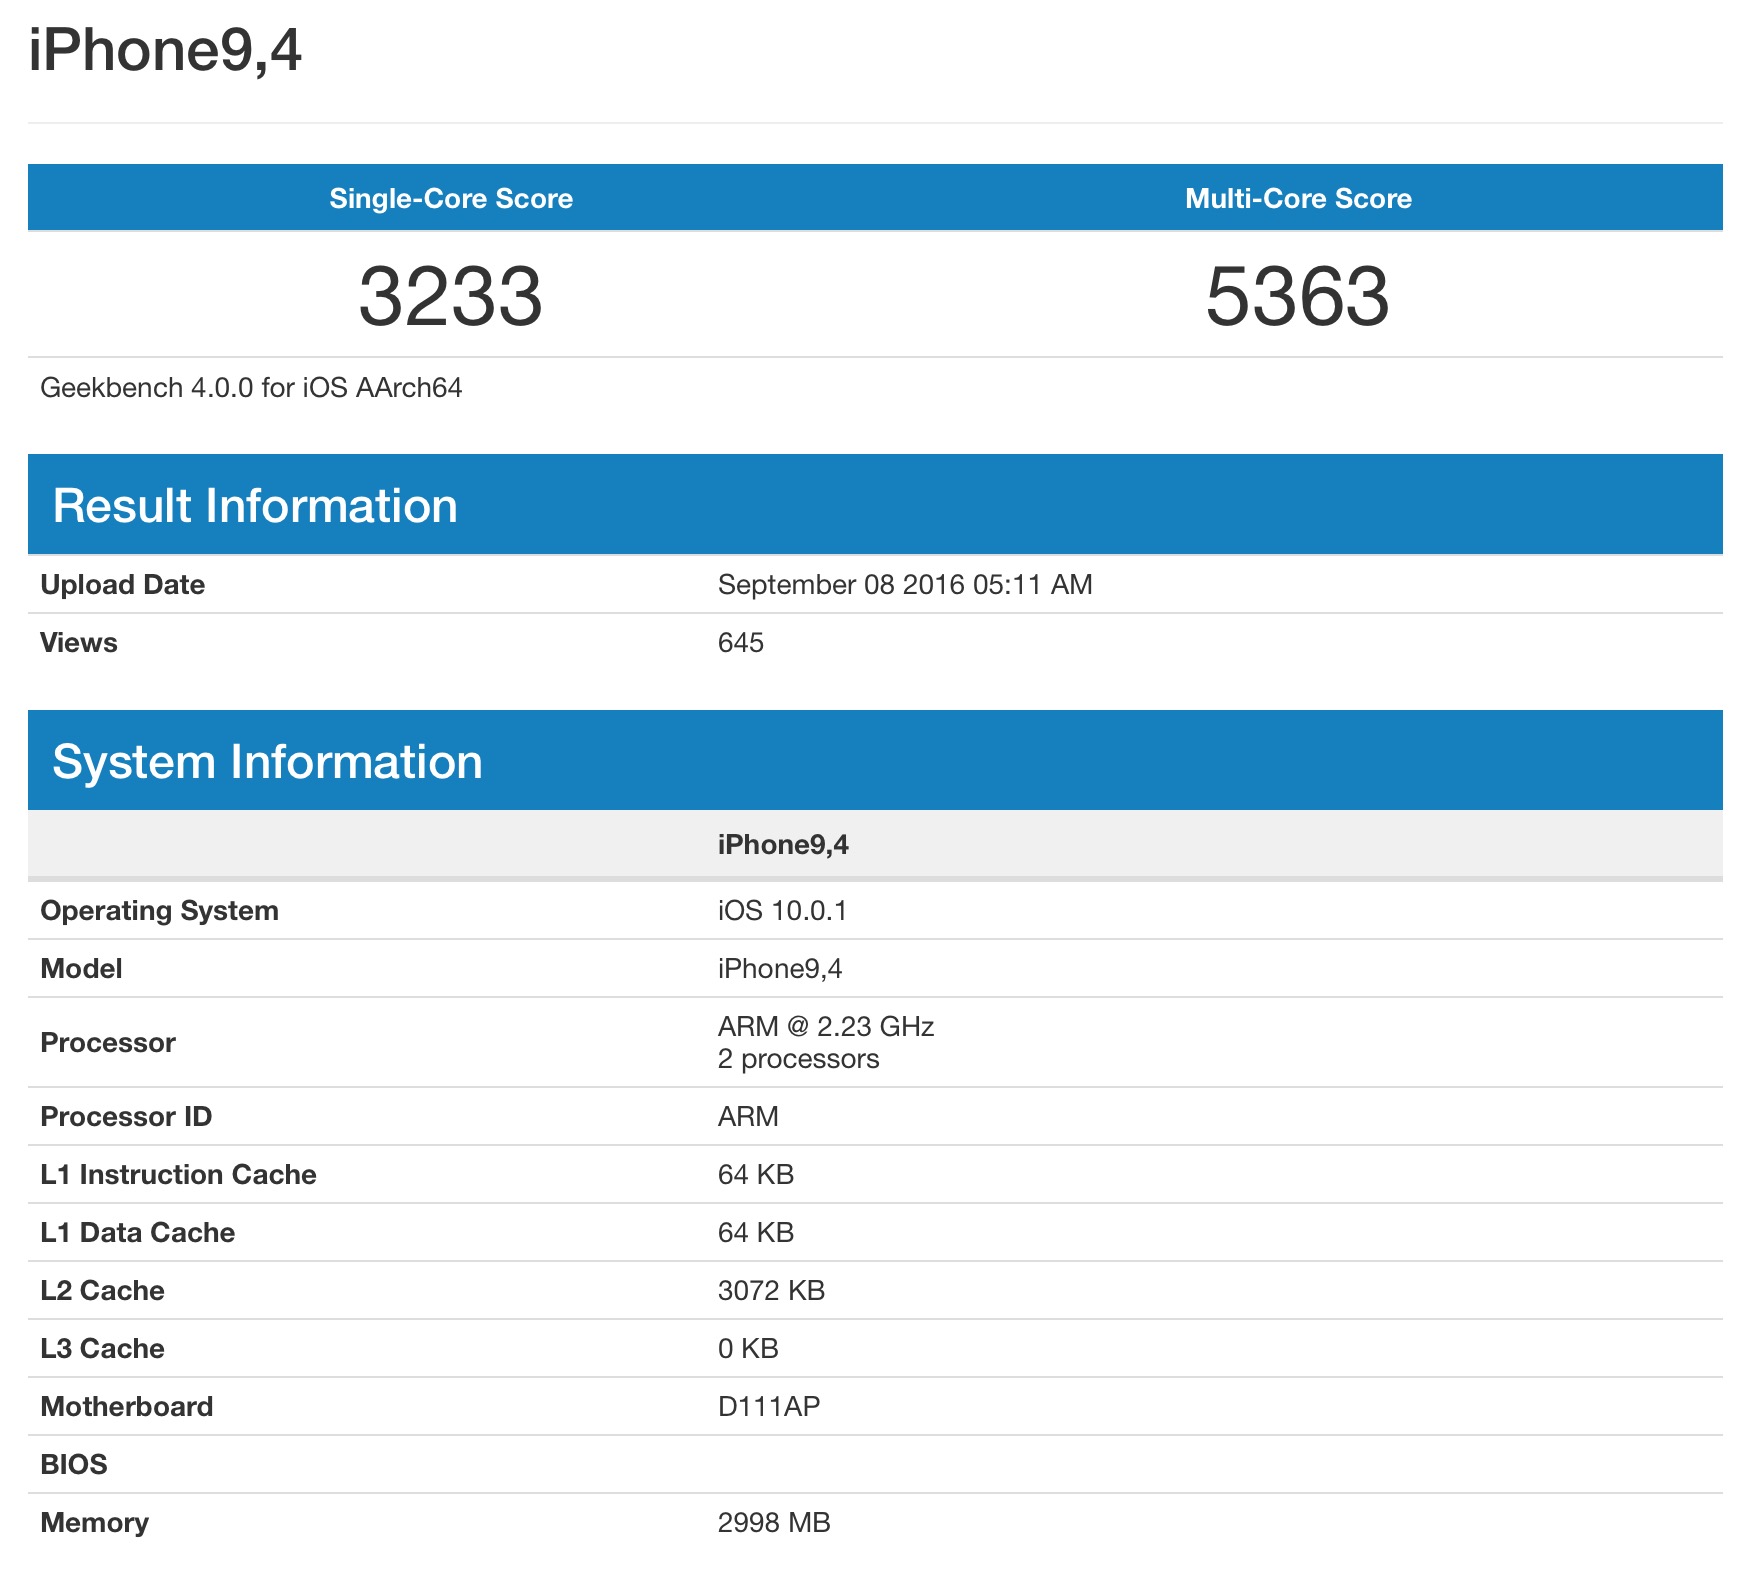This screenshot has width=1750, height=1576.
Task: Select the Processor ID value ARM
Action: click(x=748, y=1117)
